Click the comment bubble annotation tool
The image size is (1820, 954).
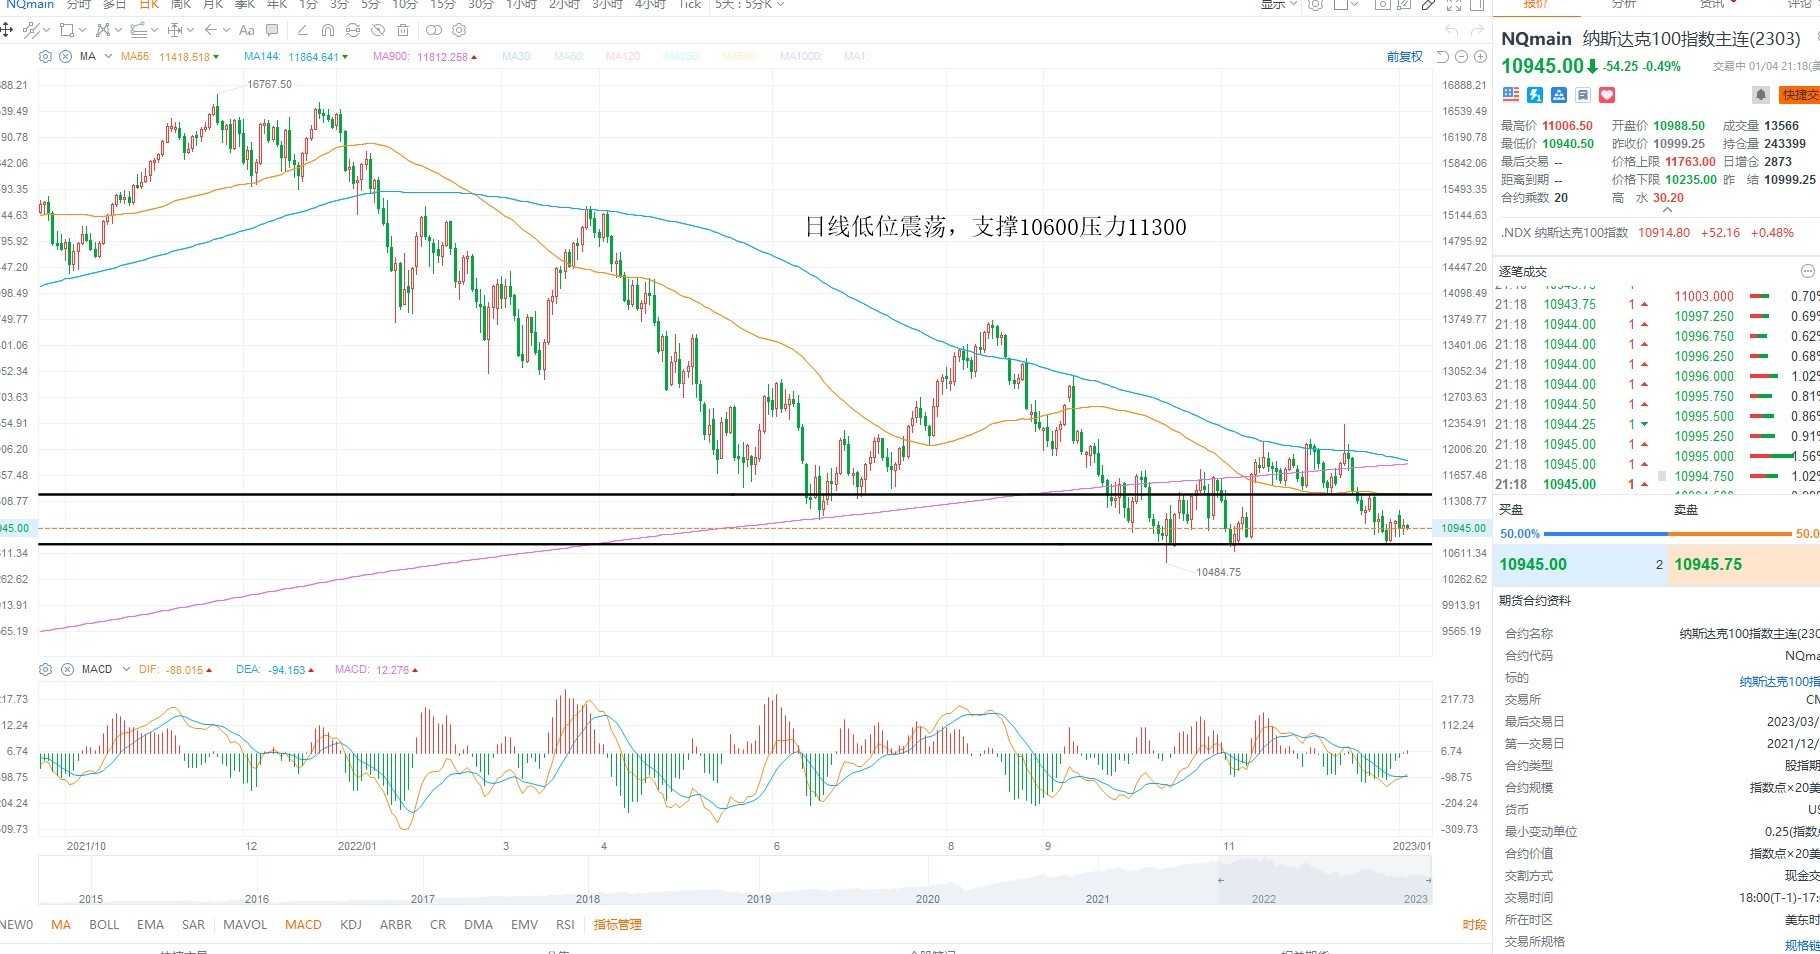pos(272,30)
